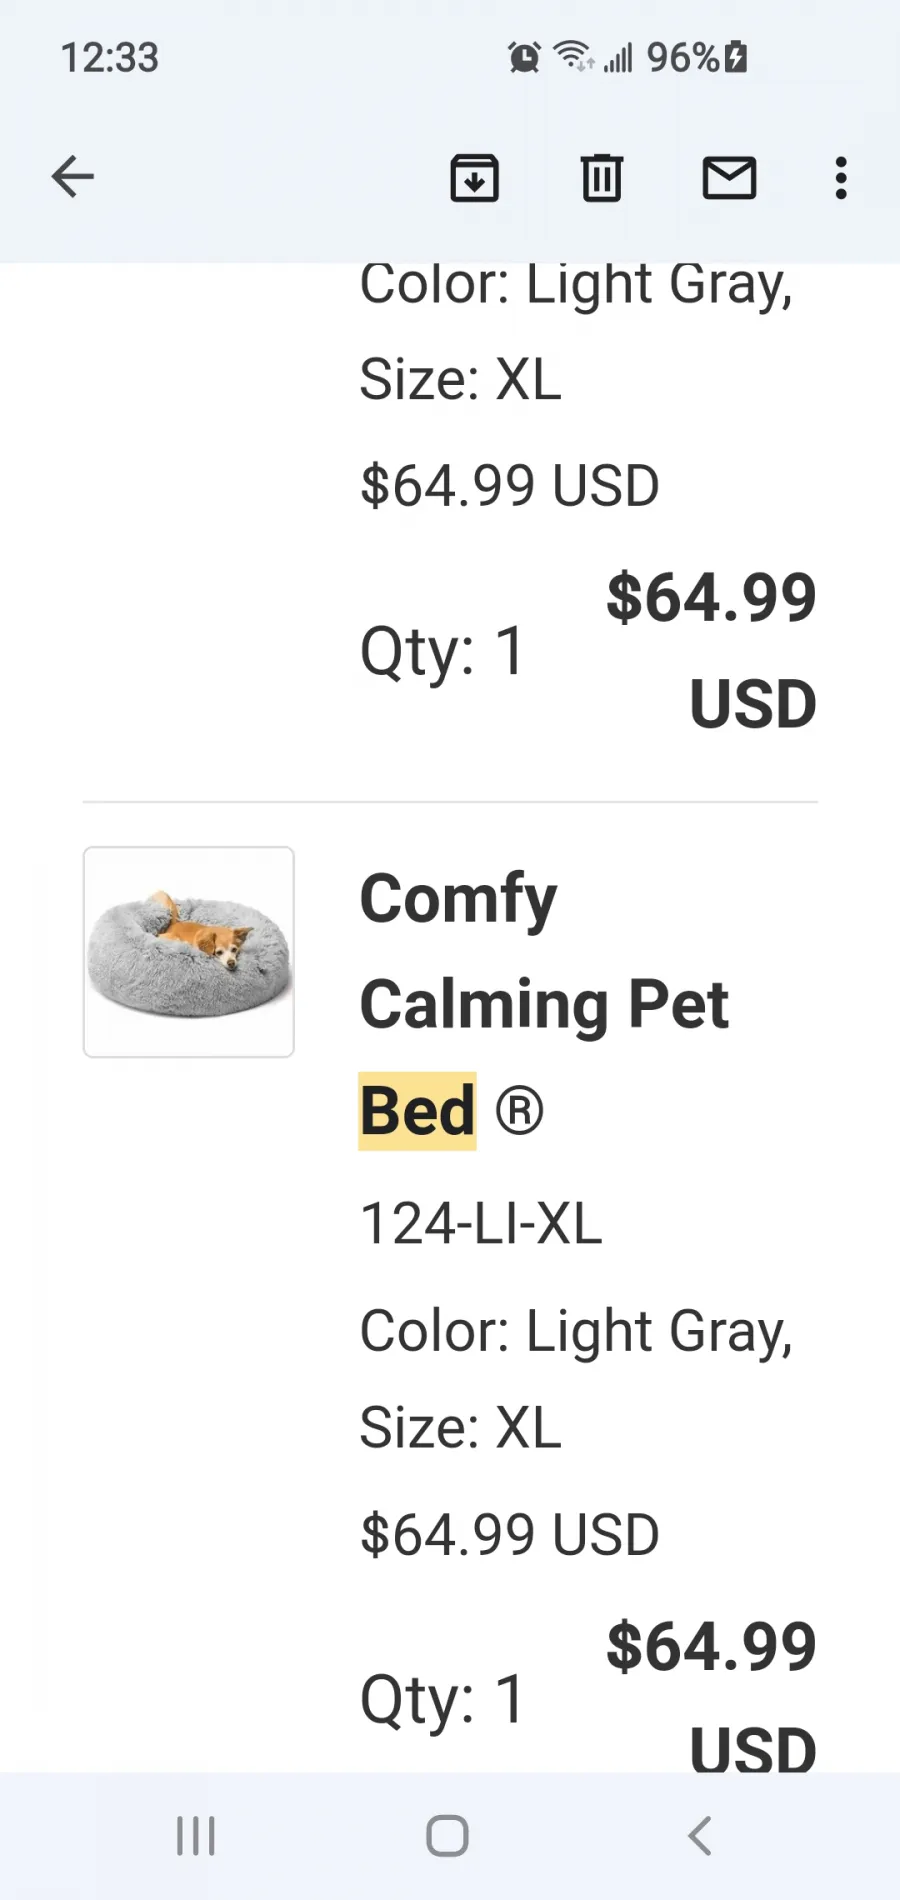Viewport: 900px width, 1900px height.
Task: Tap the Wi-Fi status icon
Action: click(574, 57)
